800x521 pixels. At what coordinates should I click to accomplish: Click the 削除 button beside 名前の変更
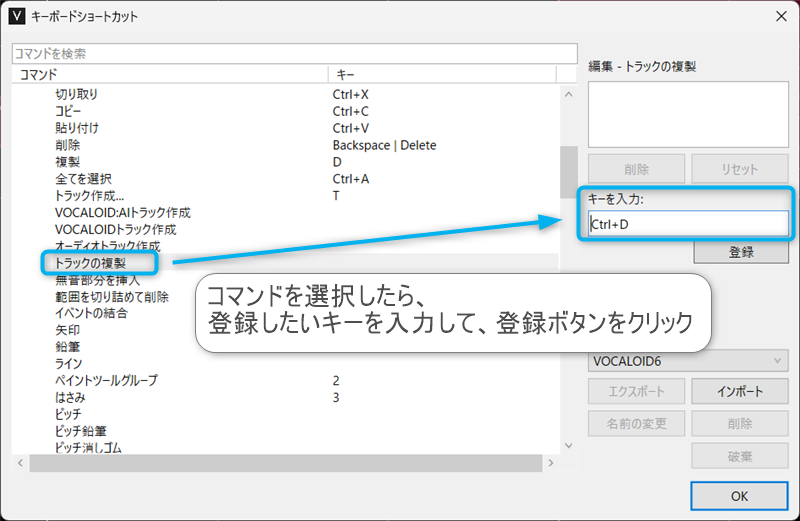pos(740,424)
